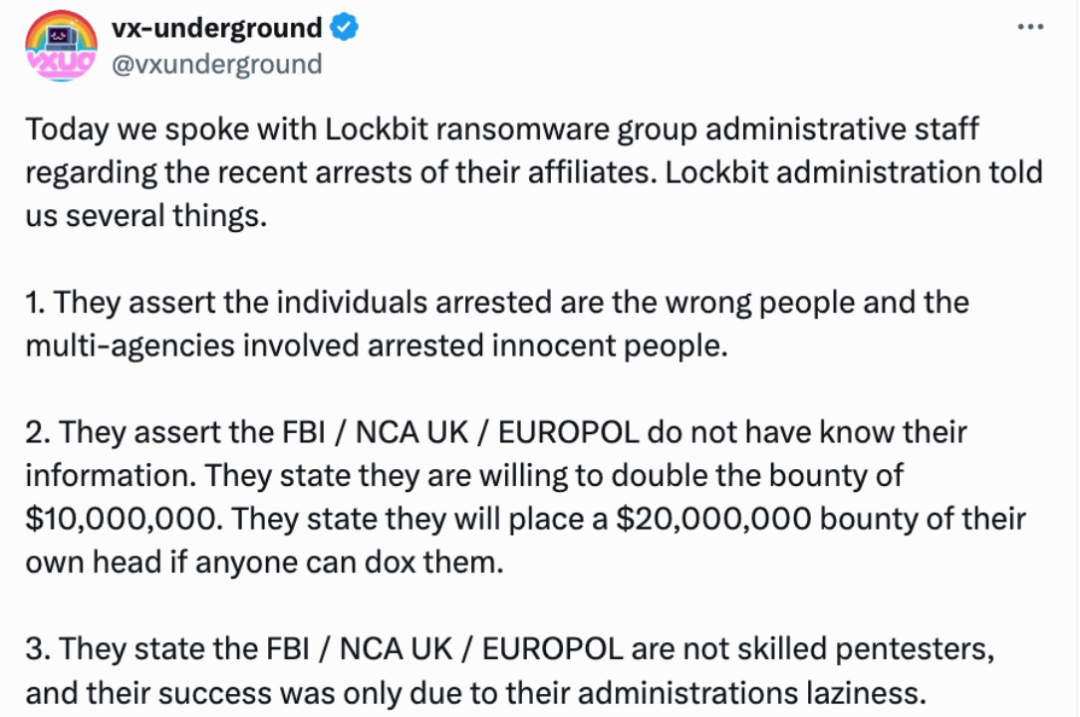
Task: Click "Lockbit administration told" in the second line
Action: click(854, 172)
